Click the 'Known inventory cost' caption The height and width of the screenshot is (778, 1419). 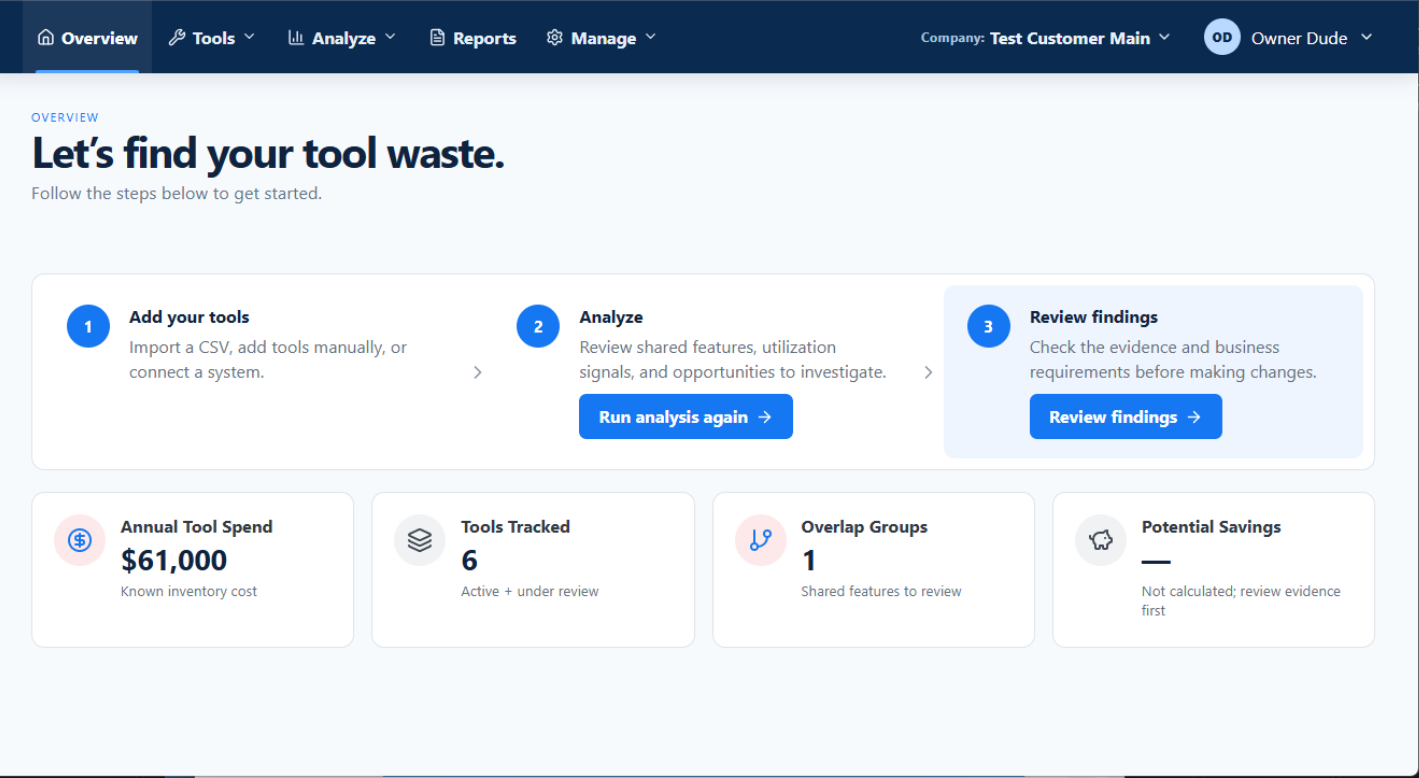pyautogui.click(x=189, y=591)
